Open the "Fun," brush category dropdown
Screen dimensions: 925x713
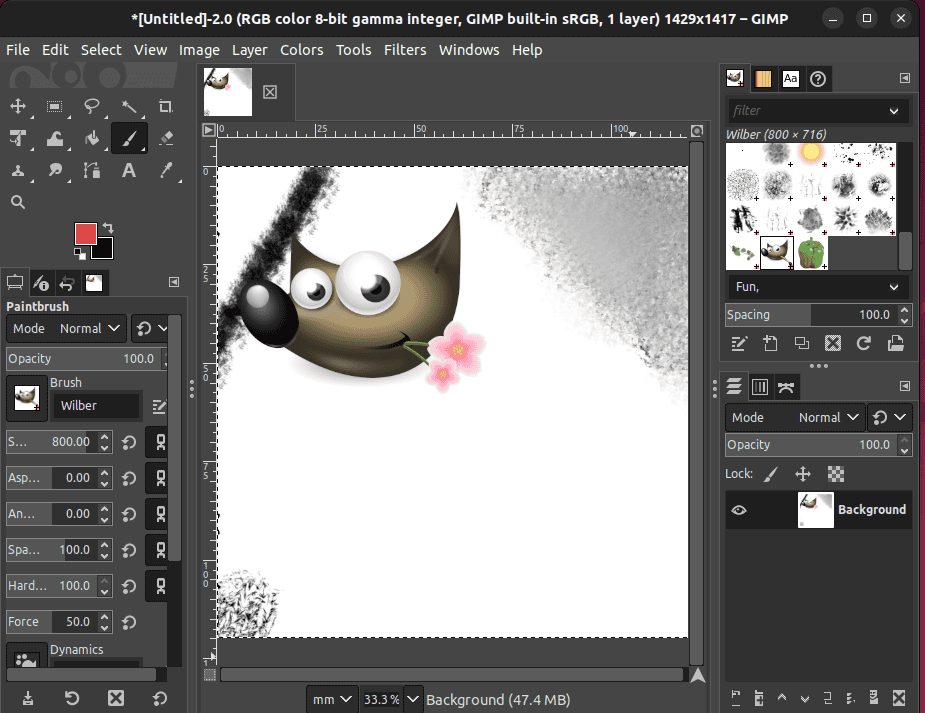click(x=816, y=287)
